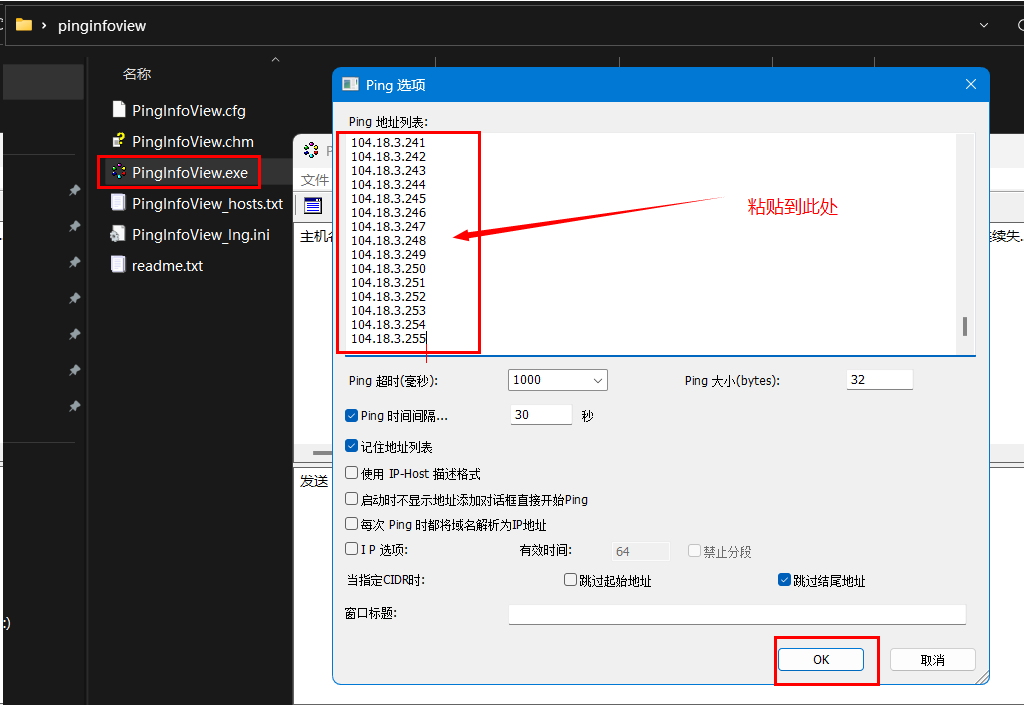
Task: Select PingInfoView.cfg file name
Action: coord(189,111)
